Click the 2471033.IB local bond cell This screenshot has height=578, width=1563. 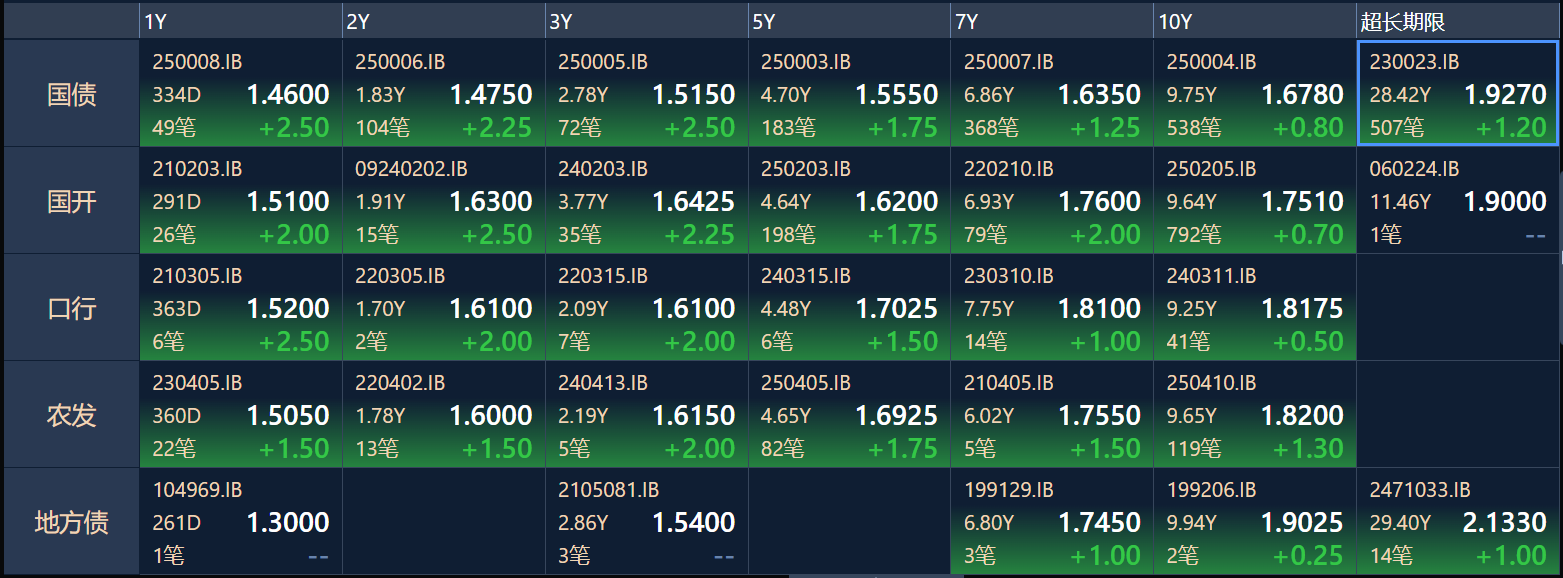coord(1458,521)
